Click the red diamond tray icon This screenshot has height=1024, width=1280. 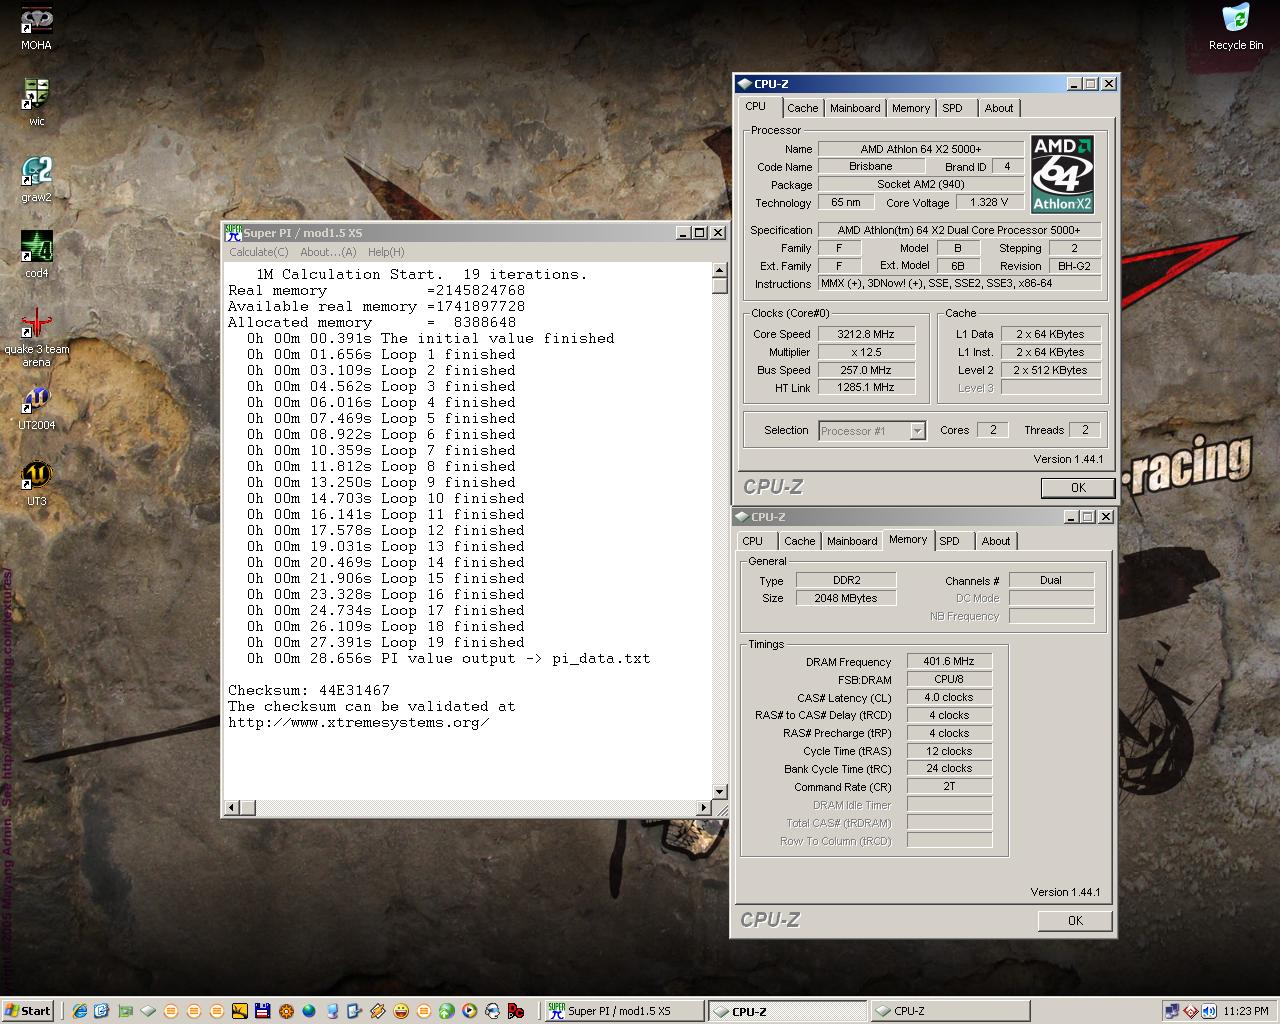(1190, 1011)
